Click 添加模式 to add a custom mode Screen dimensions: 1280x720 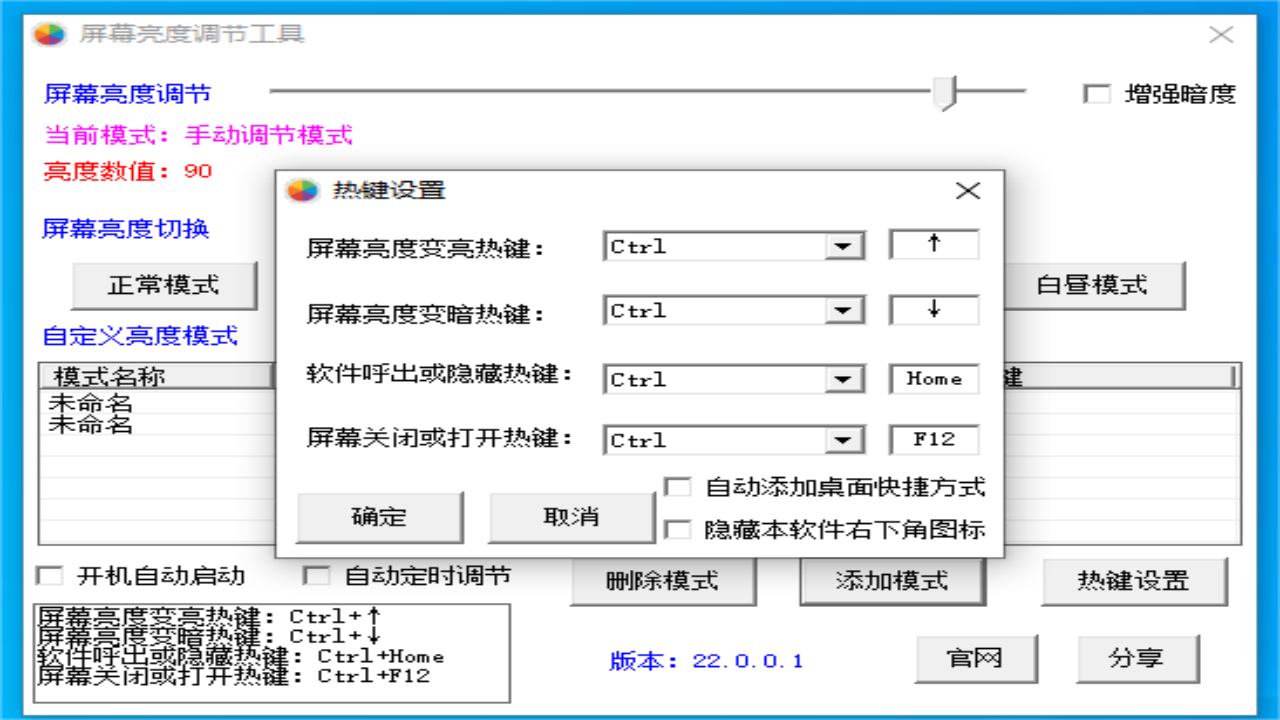pyautogui.click(x=893, y=581)
